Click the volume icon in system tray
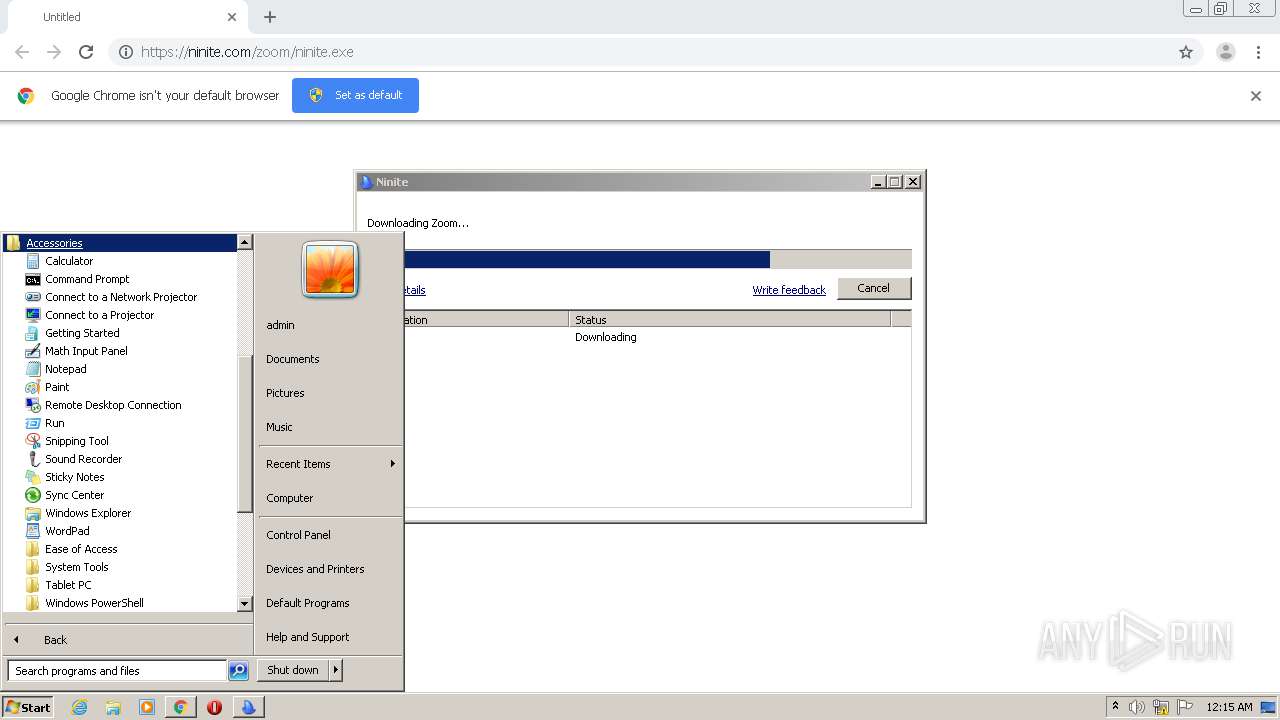The height and width of the screenshot is (720, 1280). click(1137, 707)
